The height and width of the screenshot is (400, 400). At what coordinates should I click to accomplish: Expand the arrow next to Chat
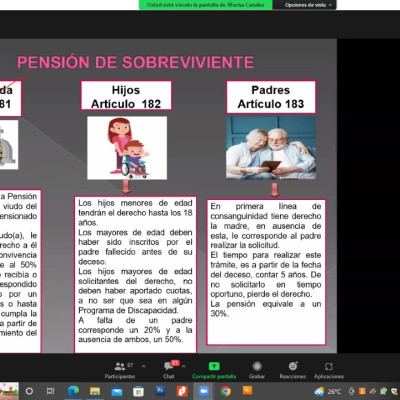click(x=183, y=366)
